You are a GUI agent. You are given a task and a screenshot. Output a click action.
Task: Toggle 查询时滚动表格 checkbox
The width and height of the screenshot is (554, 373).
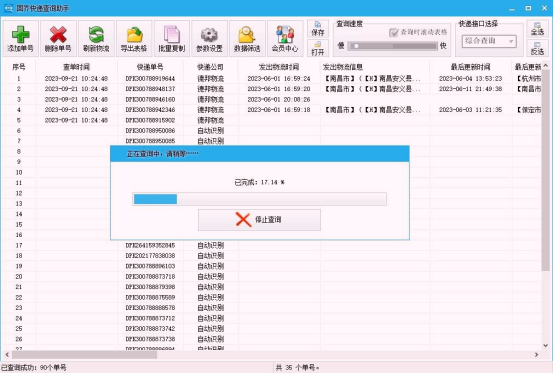393,32
